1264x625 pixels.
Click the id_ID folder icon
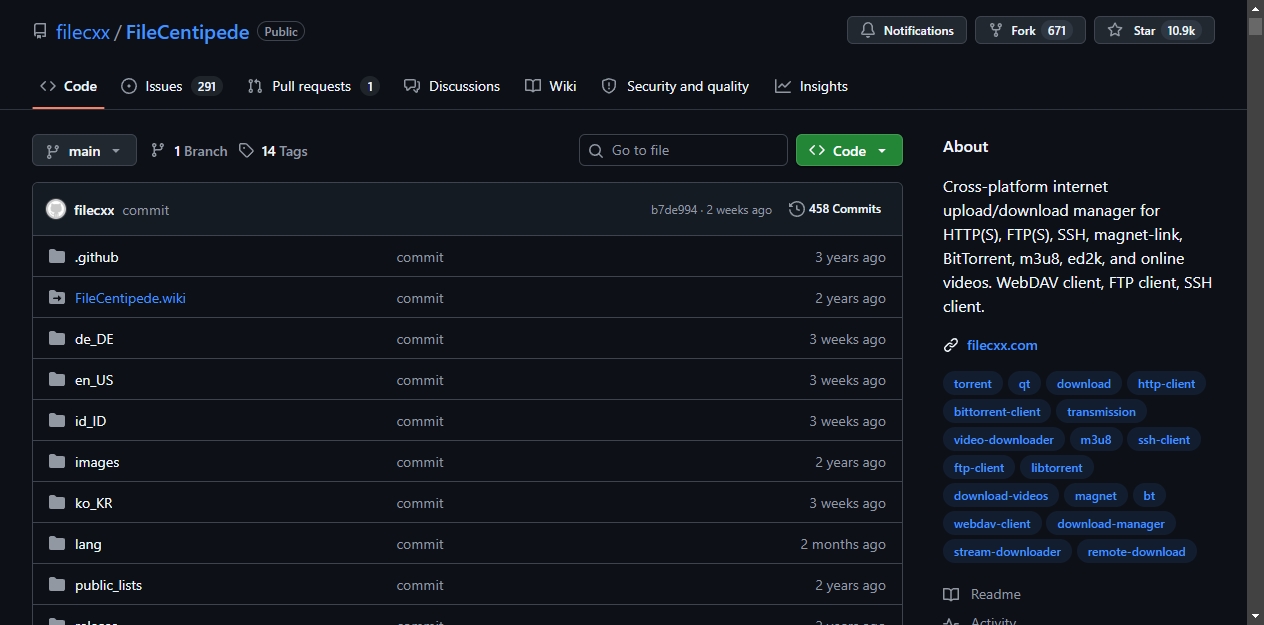pos(56,421)
